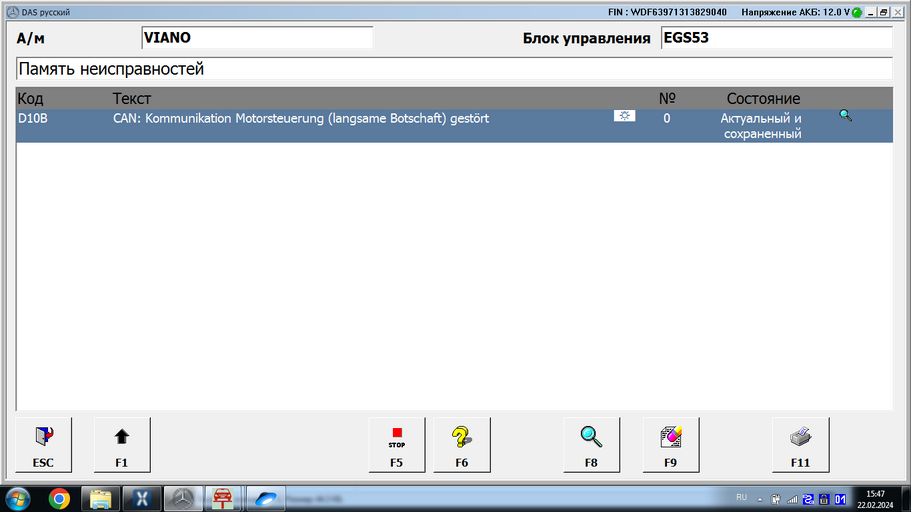Launch Google Chrome from taskbar

click(x=59, y=499)
